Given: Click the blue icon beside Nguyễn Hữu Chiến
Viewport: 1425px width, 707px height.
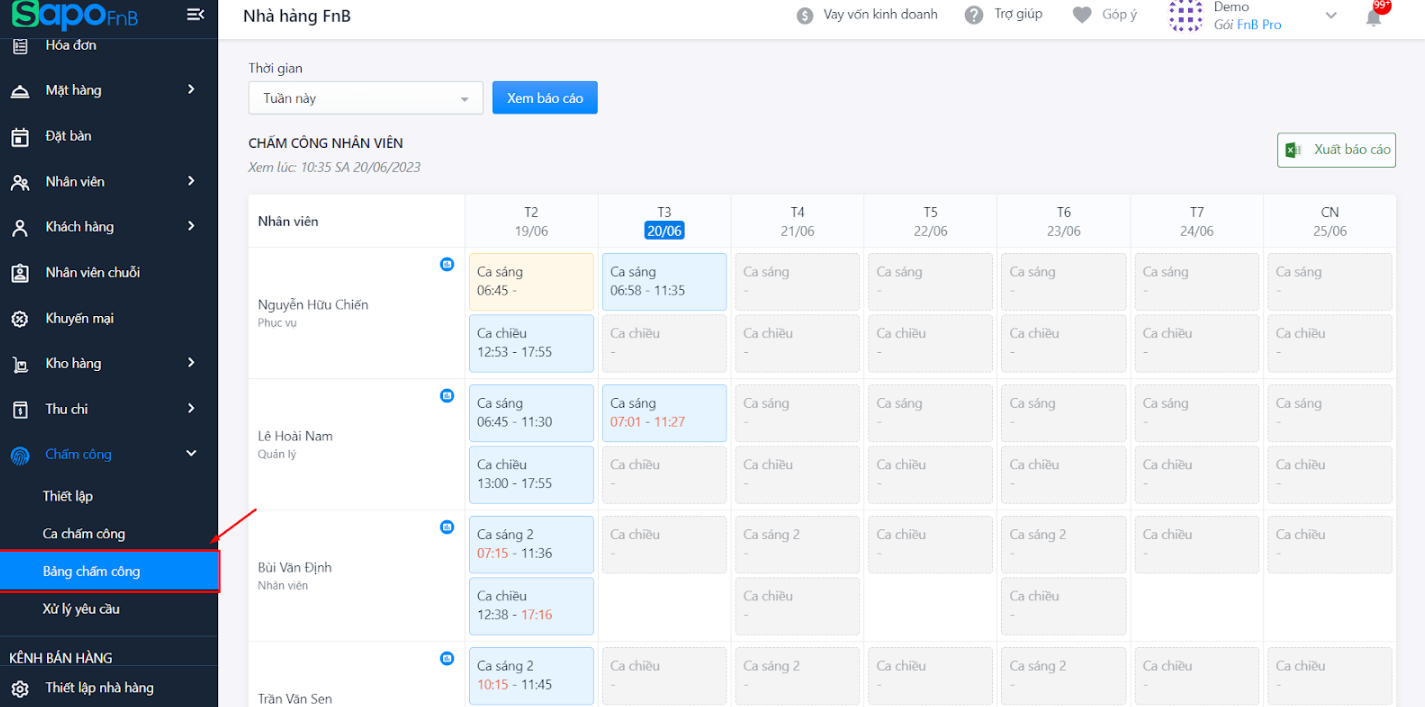Looking at the screenshot, I should (x=447, y=264).
